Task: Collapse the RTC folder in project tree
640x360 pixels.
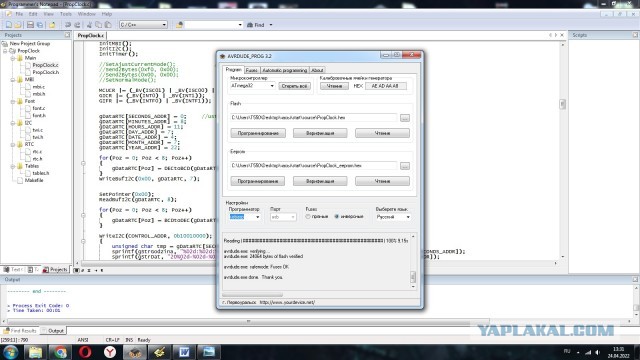Action: [x=13, y=144]
